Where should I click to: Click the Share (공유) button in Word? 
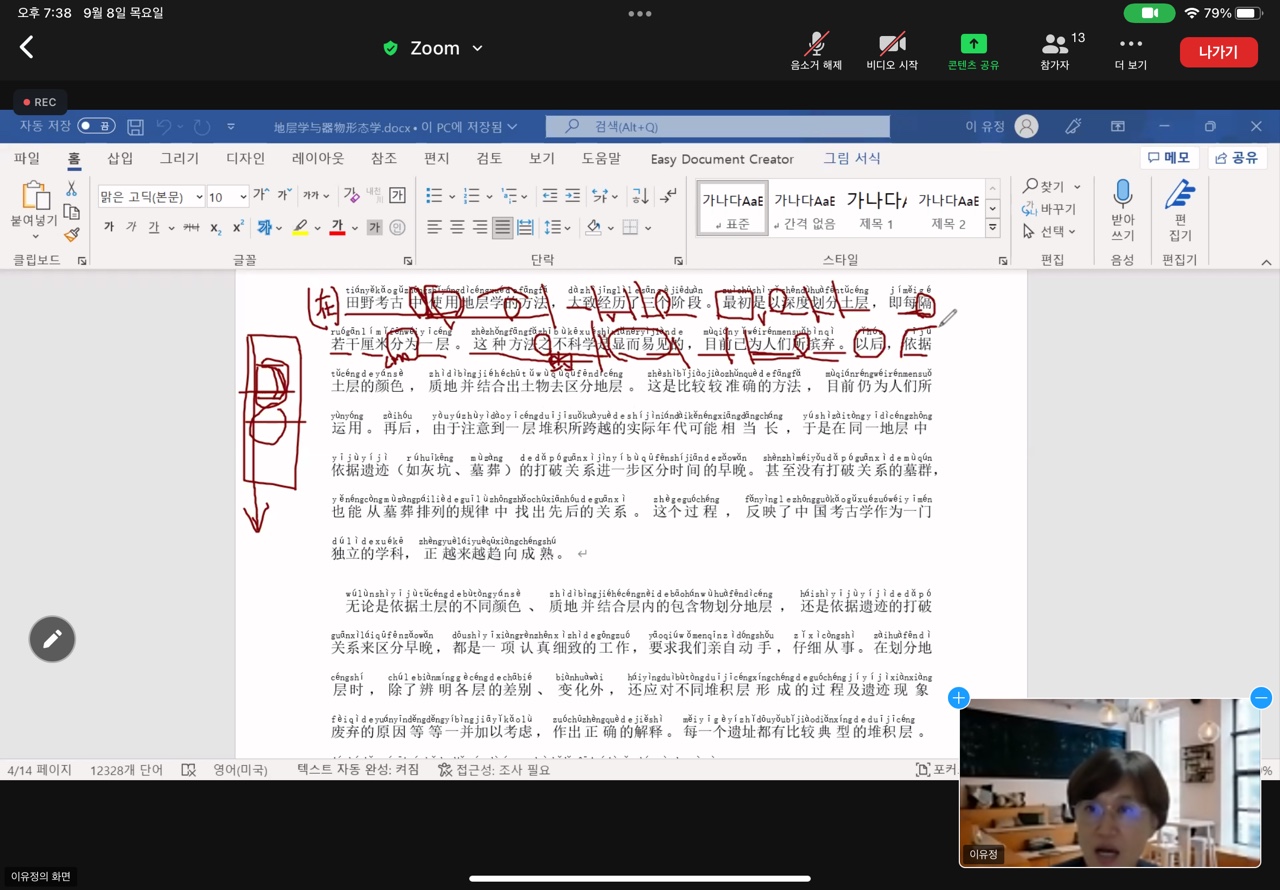pos(1237,158)
